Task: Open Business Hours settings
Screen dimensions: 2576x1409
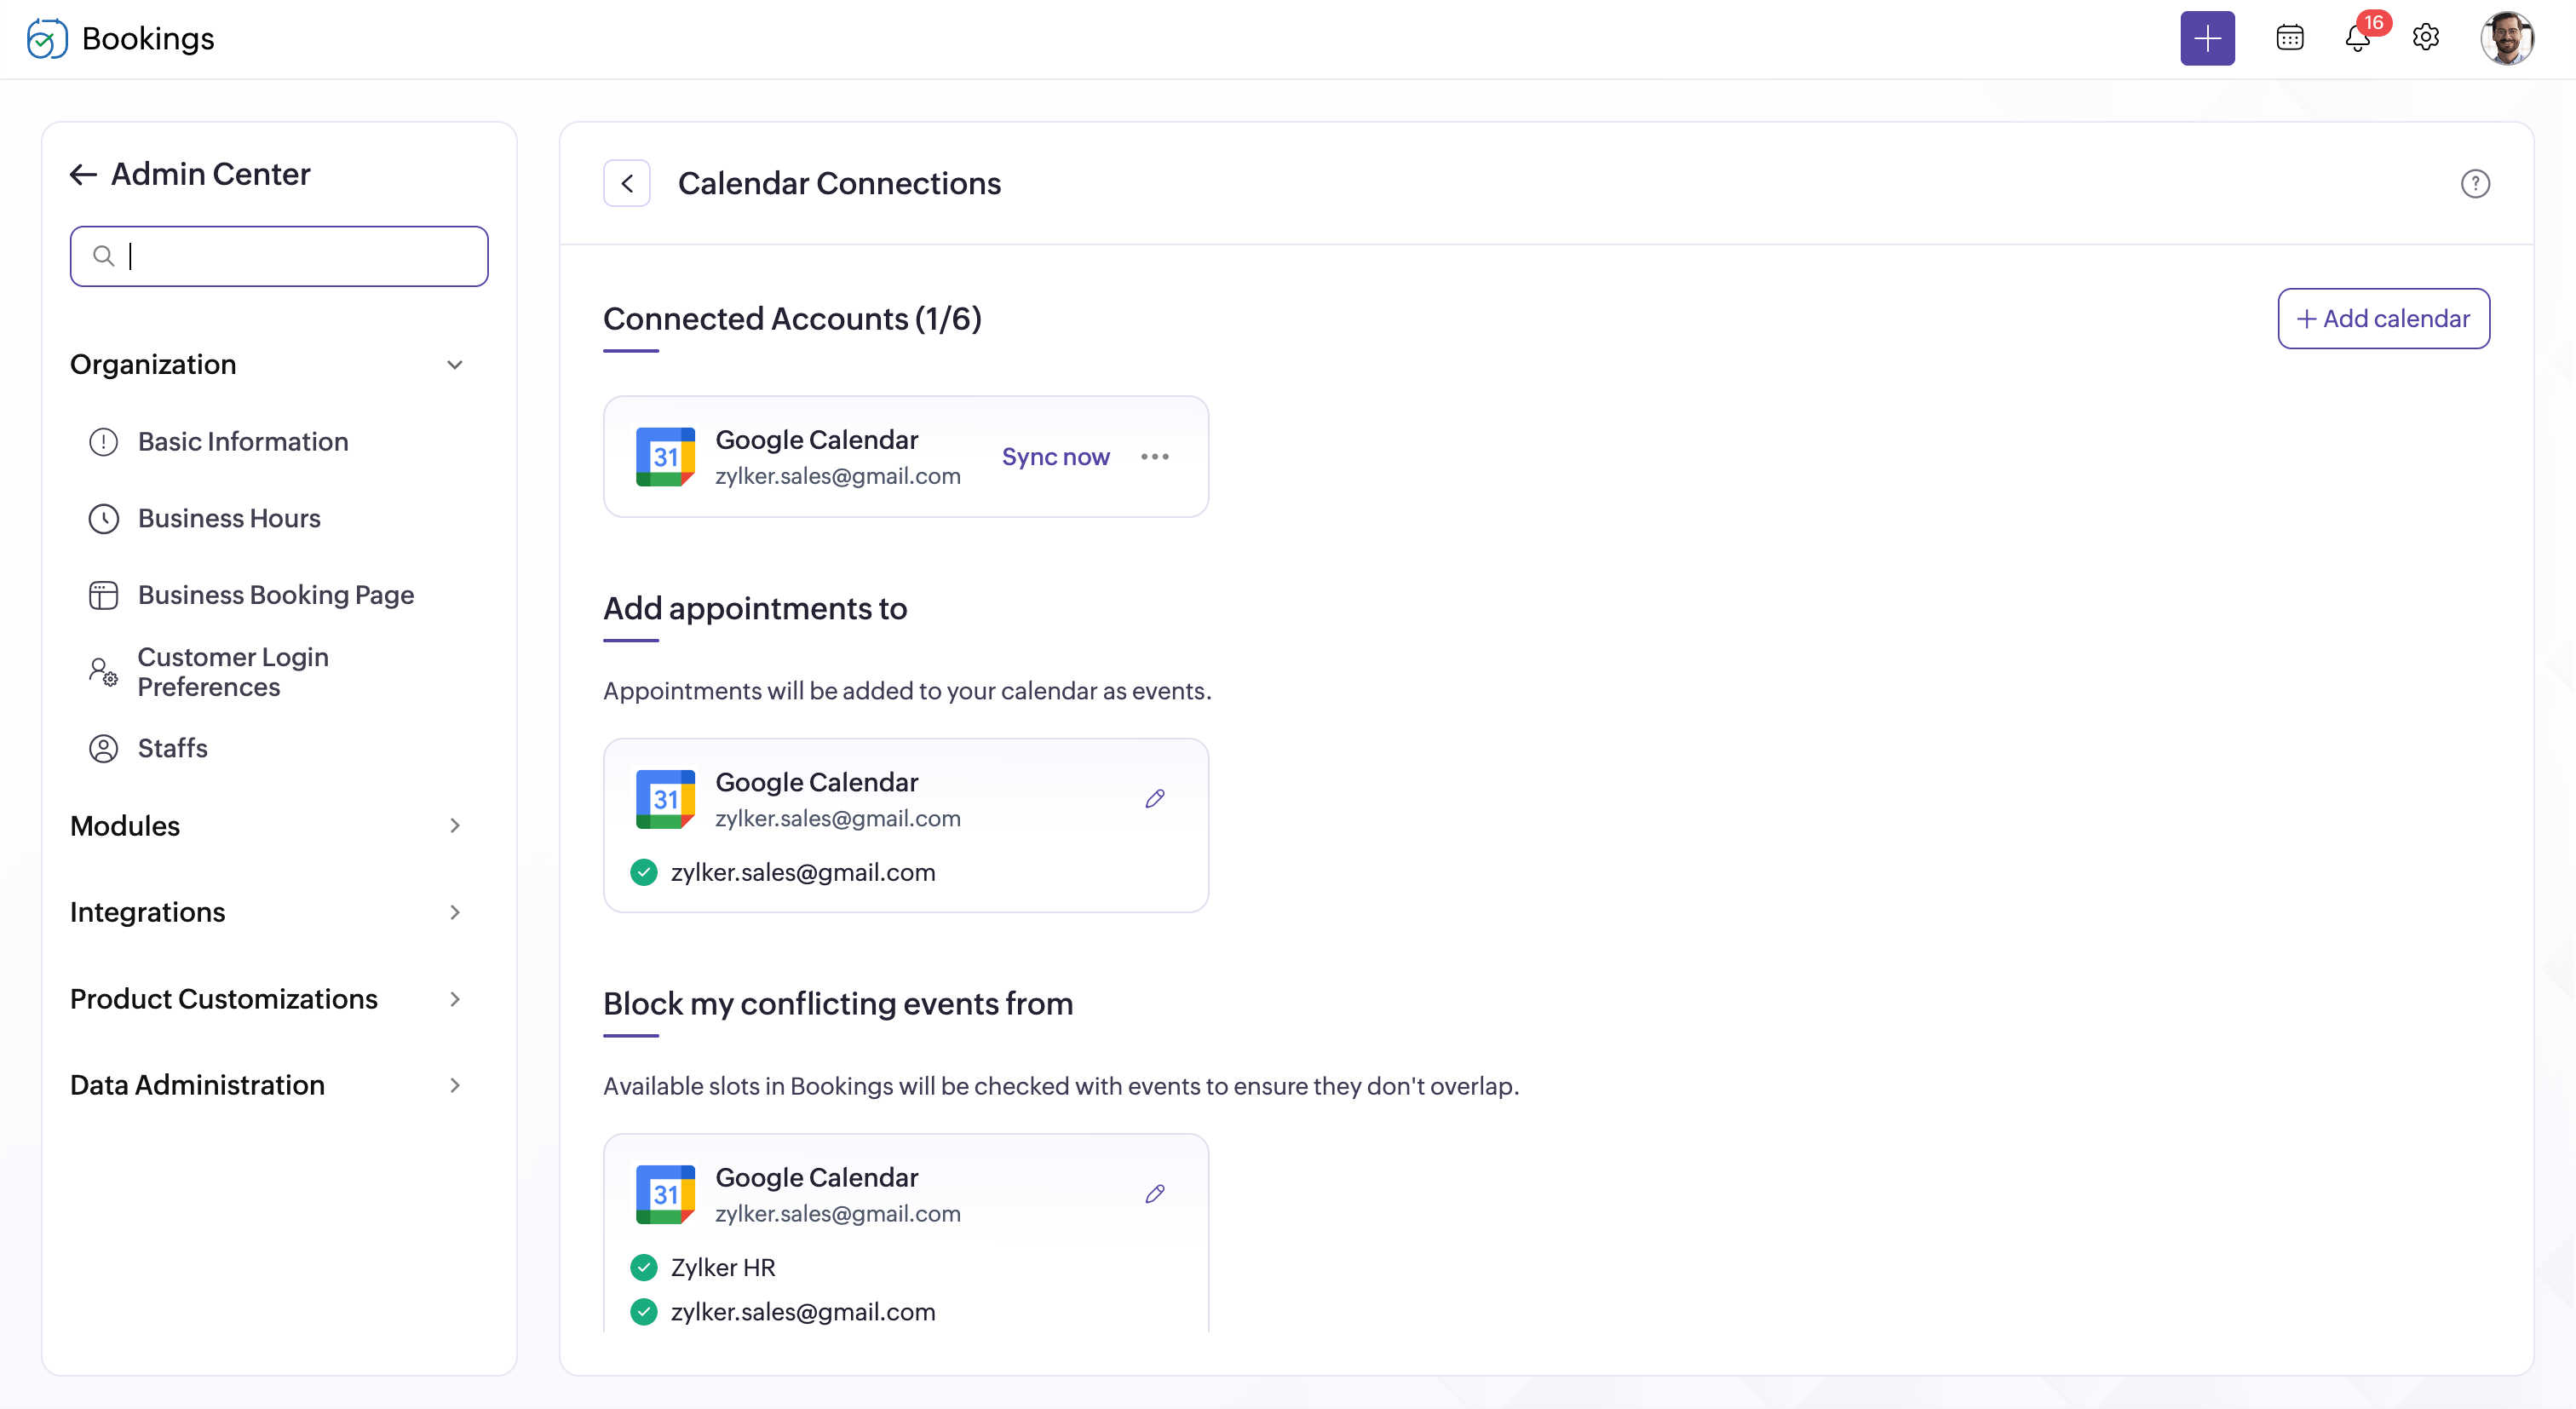Action: tap(229, 518)
